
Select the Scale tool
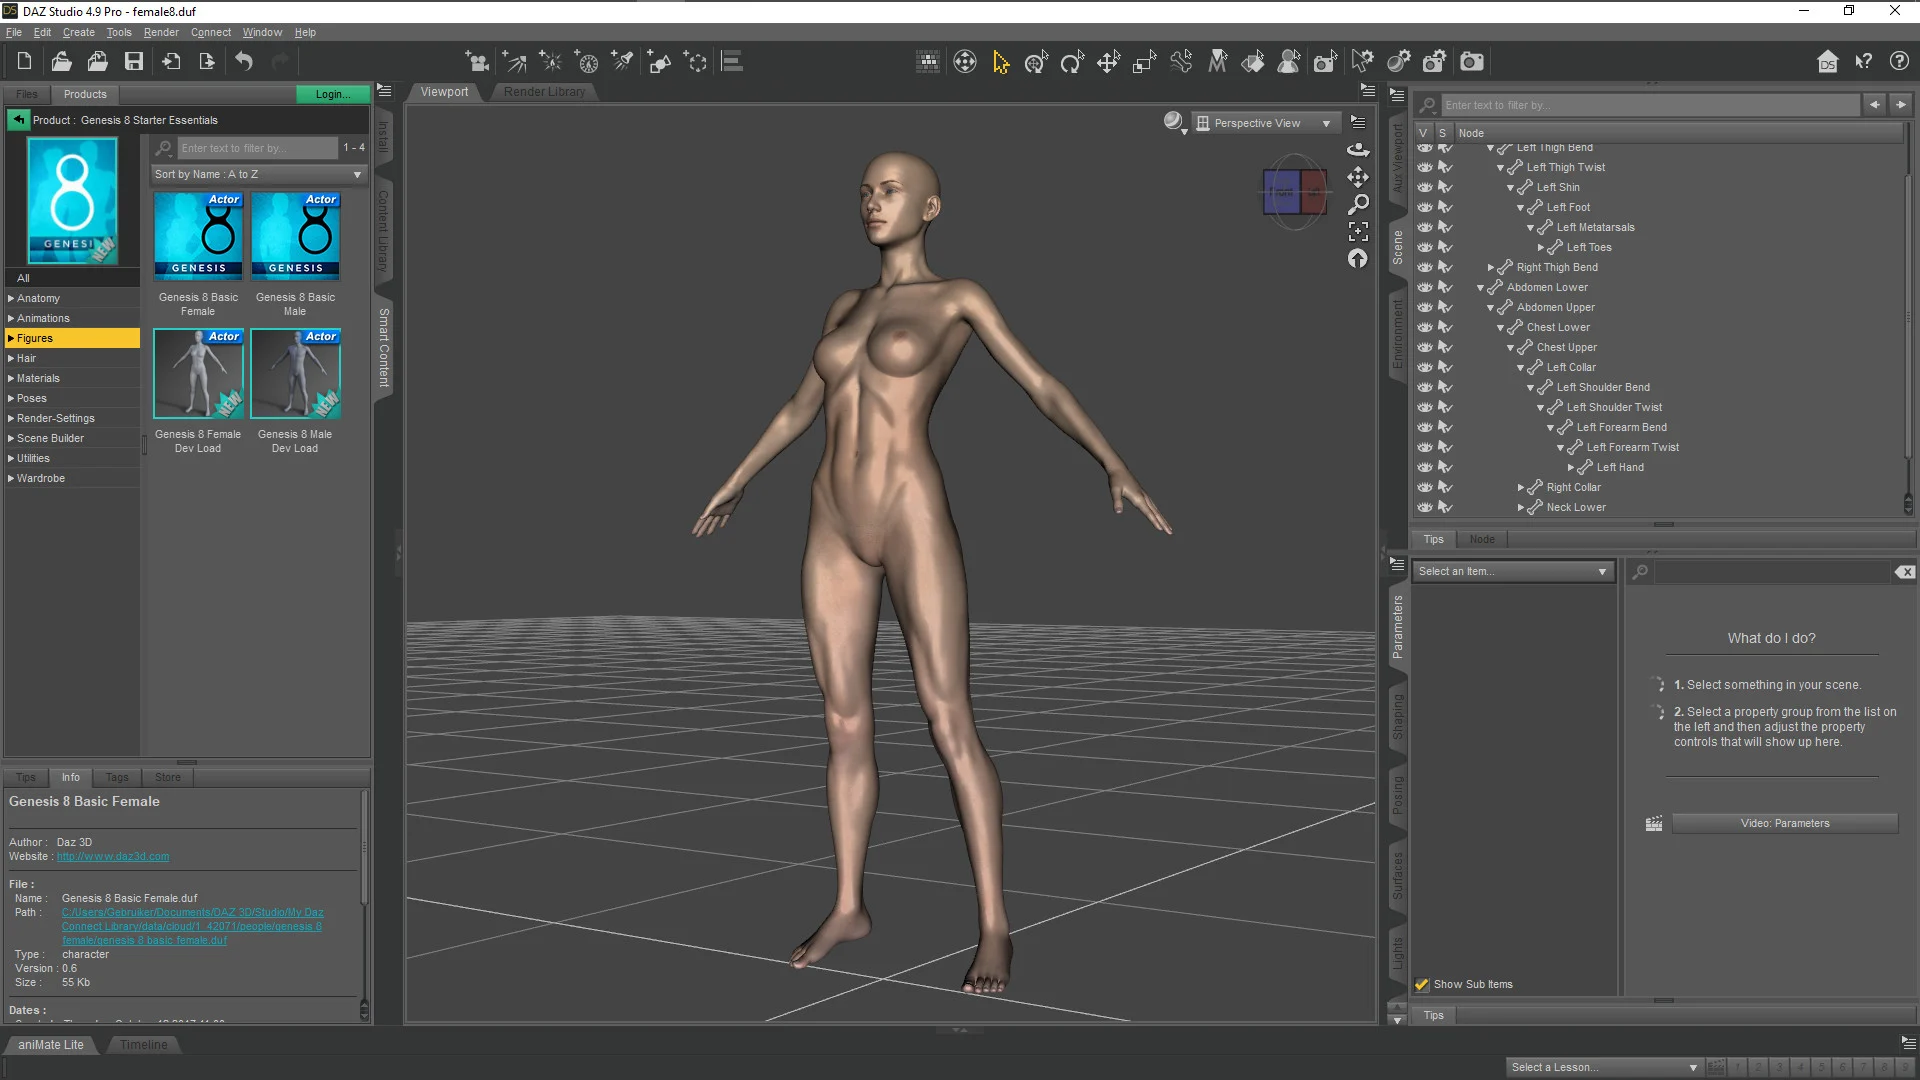tap(1144, 62)
